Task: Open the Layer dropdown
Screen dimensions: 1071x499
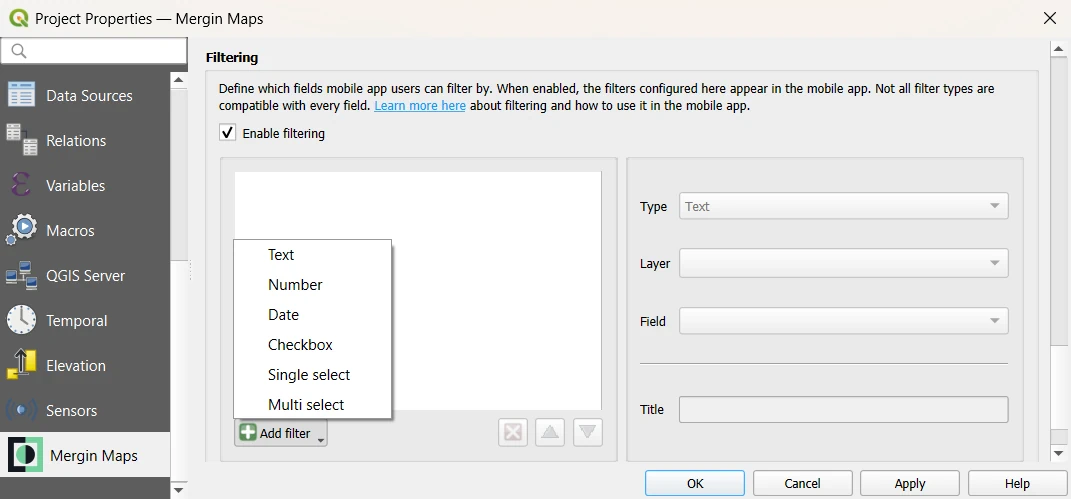Action: 844,263
